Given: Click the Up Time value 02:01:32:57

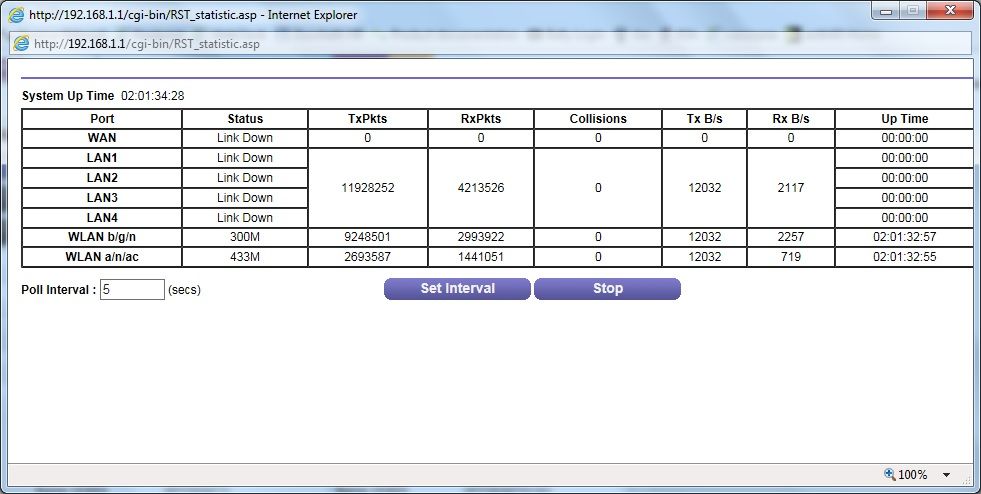Looking at the screenshot, I should pos(905,238).
